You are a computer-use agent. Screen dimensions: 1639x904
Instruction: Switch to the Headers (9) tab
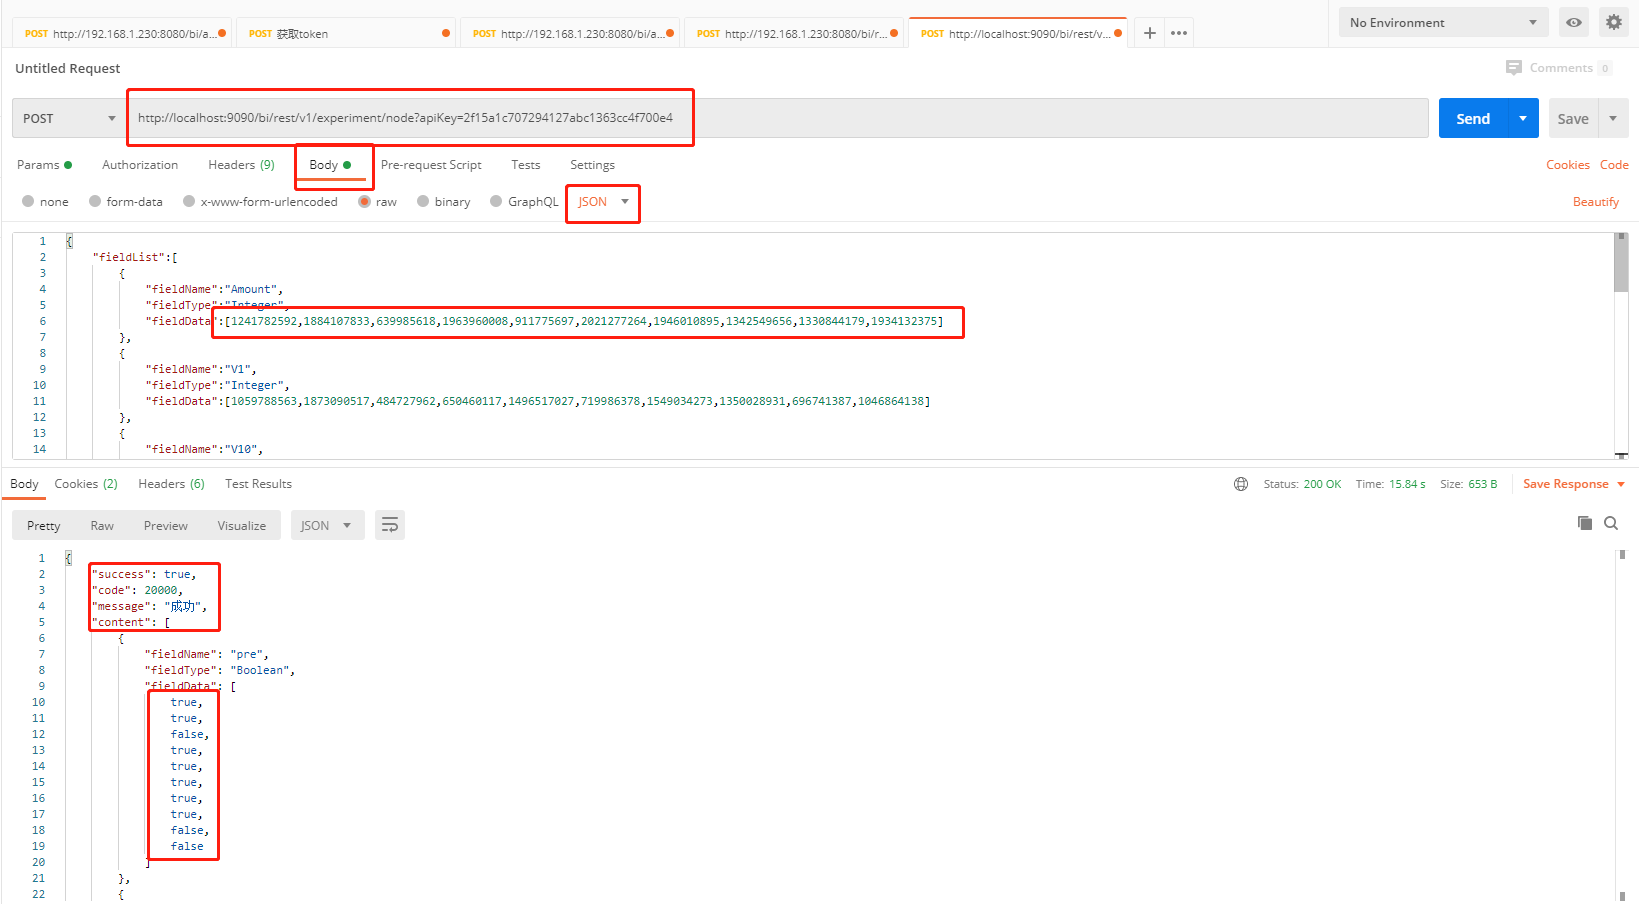pyautogui.click(x=240, y=164)
